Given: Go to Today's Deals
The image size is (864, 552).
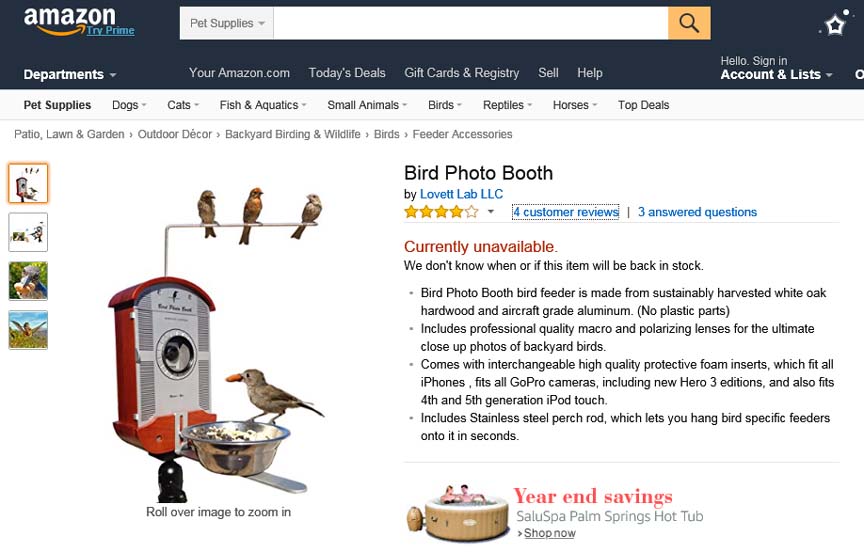Looking at the screenshot, I should pyautogui.click(x=347, y=73).
